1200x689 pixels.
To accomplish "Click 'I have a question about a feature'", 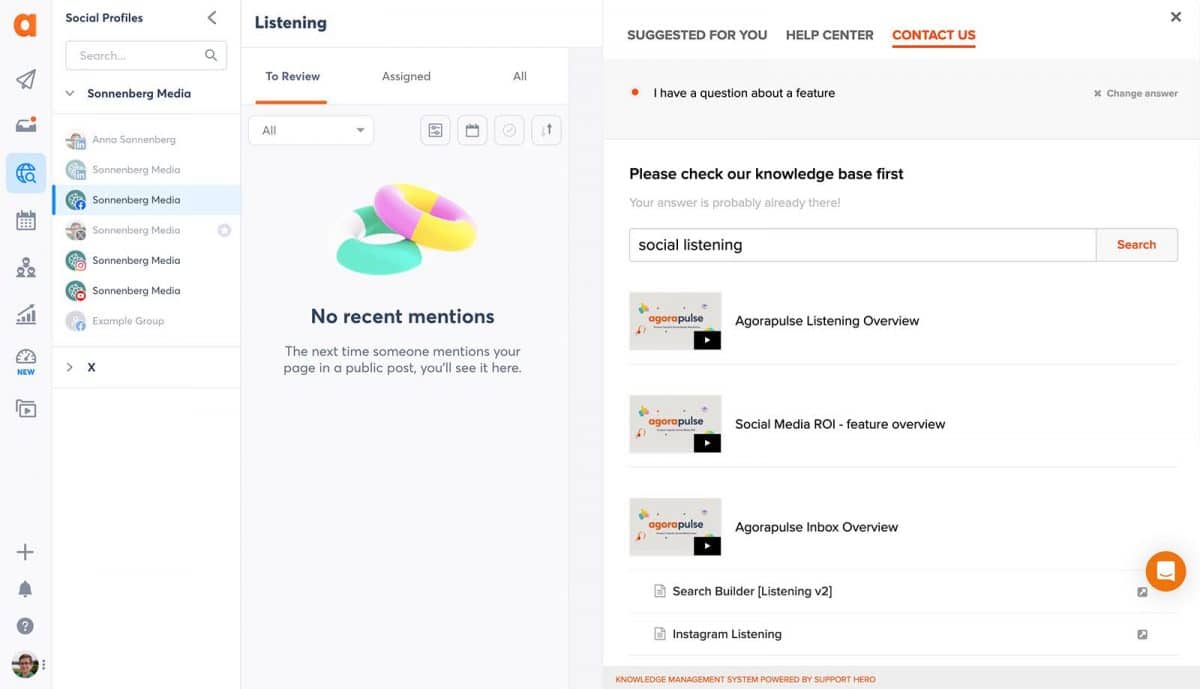I will (744, 93).
